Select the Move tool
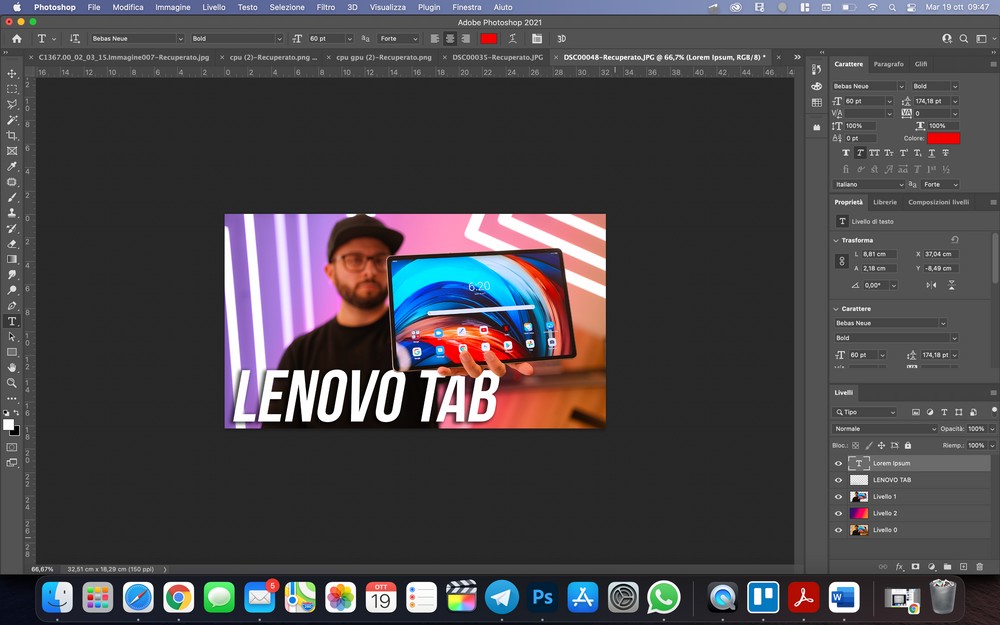1000x625 pixels. pyautogui.click(x=11, y=73)
